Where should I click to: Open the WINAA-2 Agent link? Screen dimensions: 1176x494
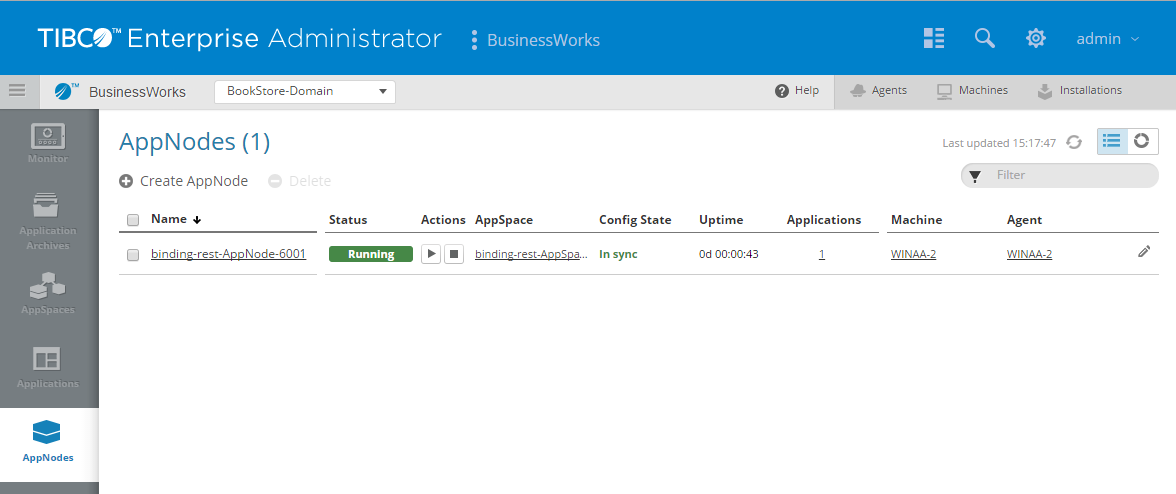[x=1030, y=254]
